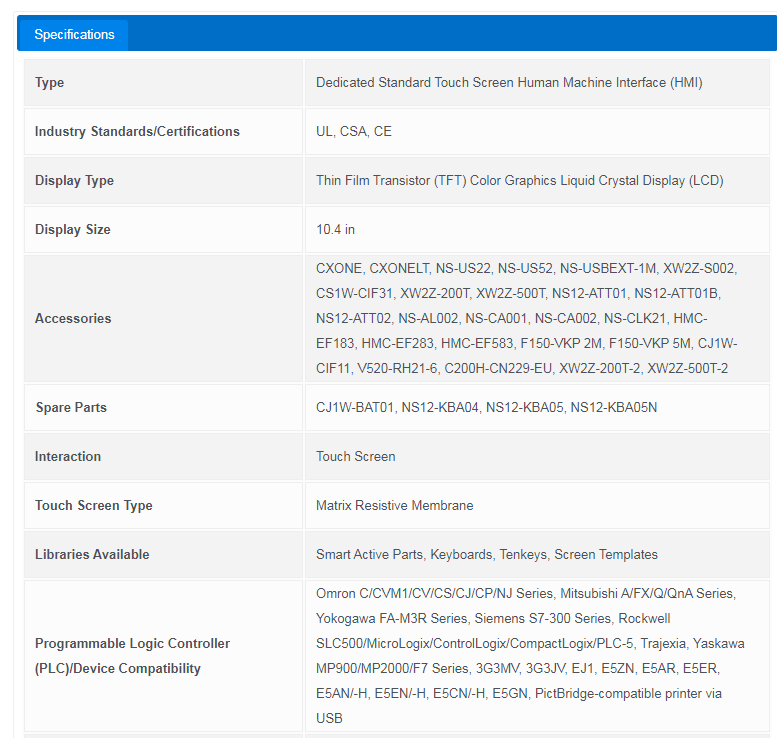Click the Display Size row label
Image resolution: width=777 pixels, height=738 pixels.
[x=73, y=230]
